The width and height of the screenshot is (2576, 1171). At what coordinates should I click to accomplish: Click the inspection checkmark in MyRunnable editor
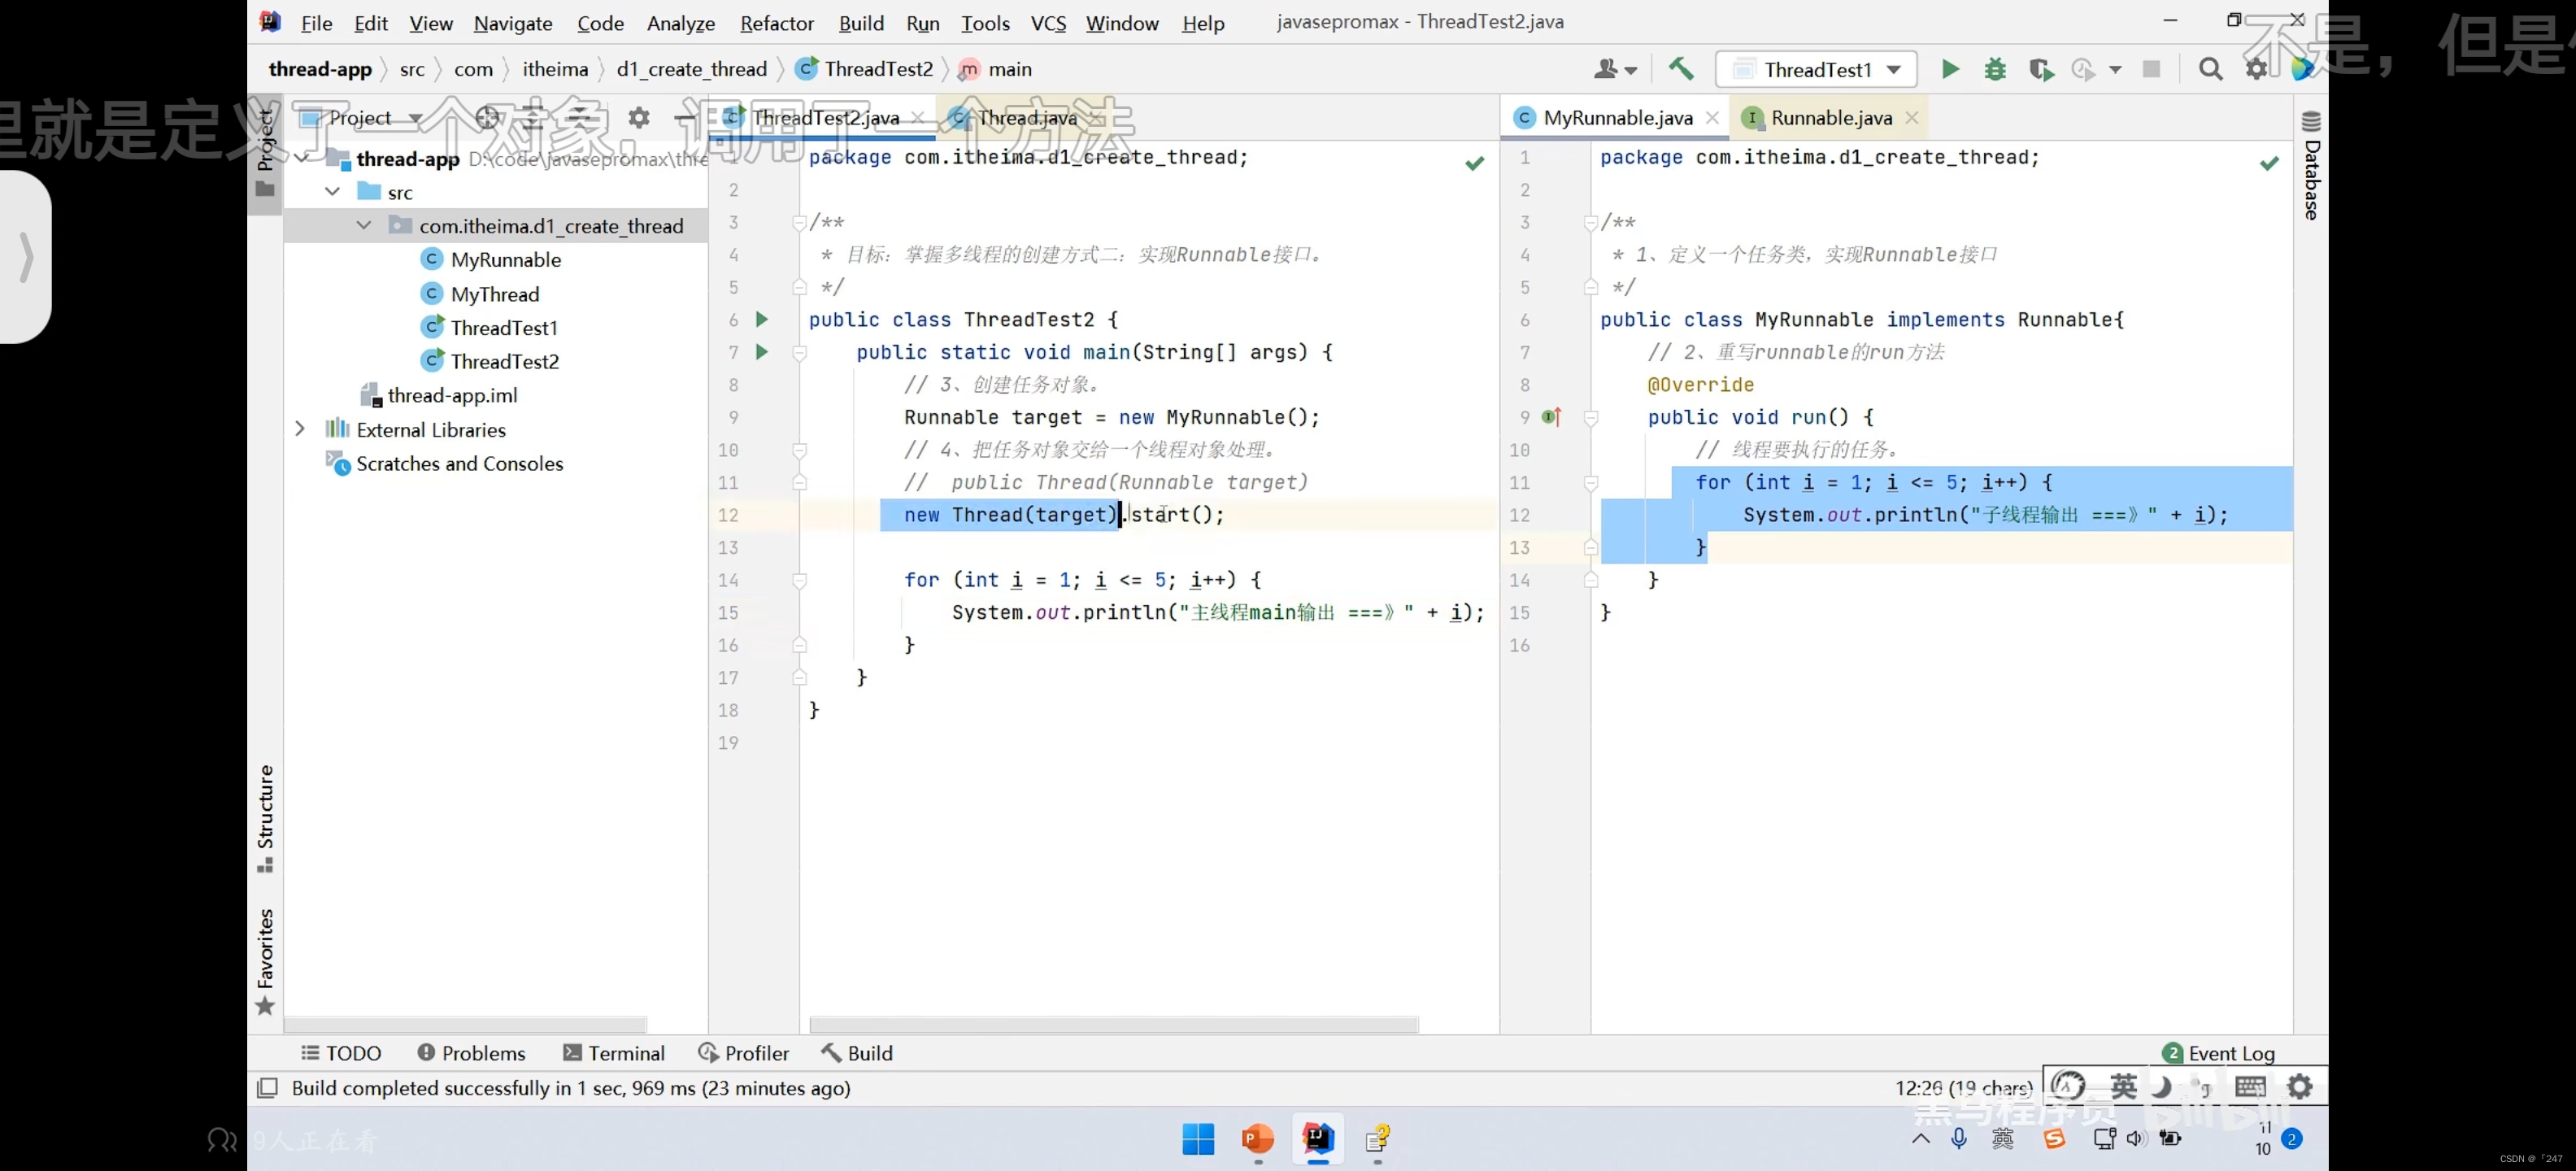pyautogui.click(x=2269, y=163)
